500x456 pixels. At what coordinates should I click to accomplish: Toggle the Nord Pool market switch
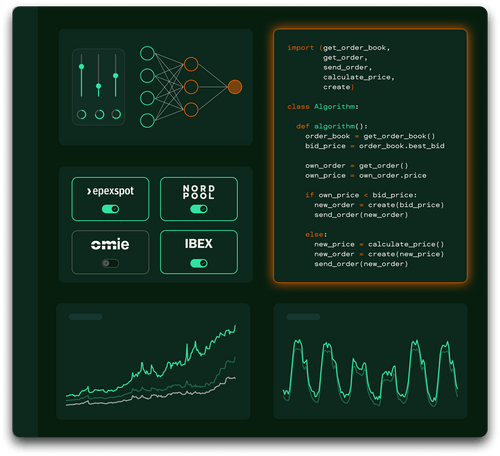199,209
